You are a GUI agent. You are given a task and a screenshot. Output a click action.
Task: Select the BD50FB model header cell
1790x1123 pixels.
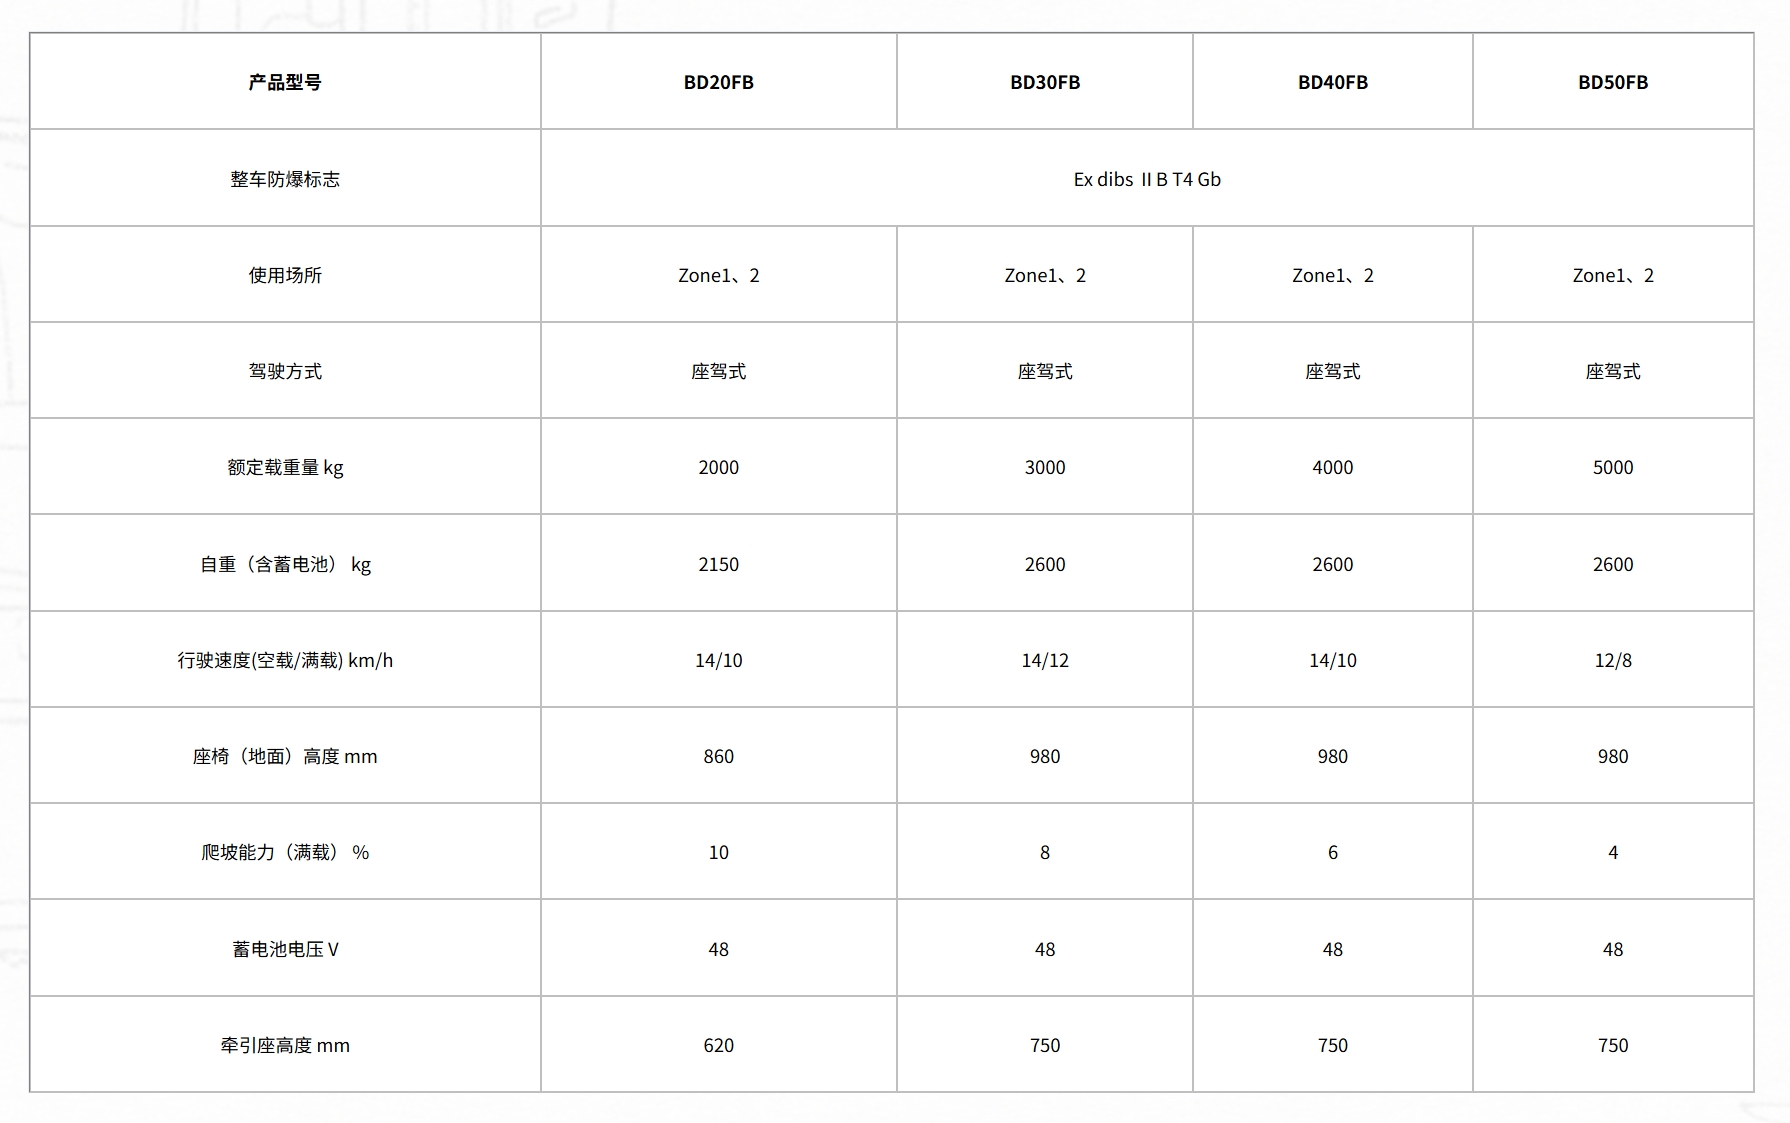[1612, 82]
